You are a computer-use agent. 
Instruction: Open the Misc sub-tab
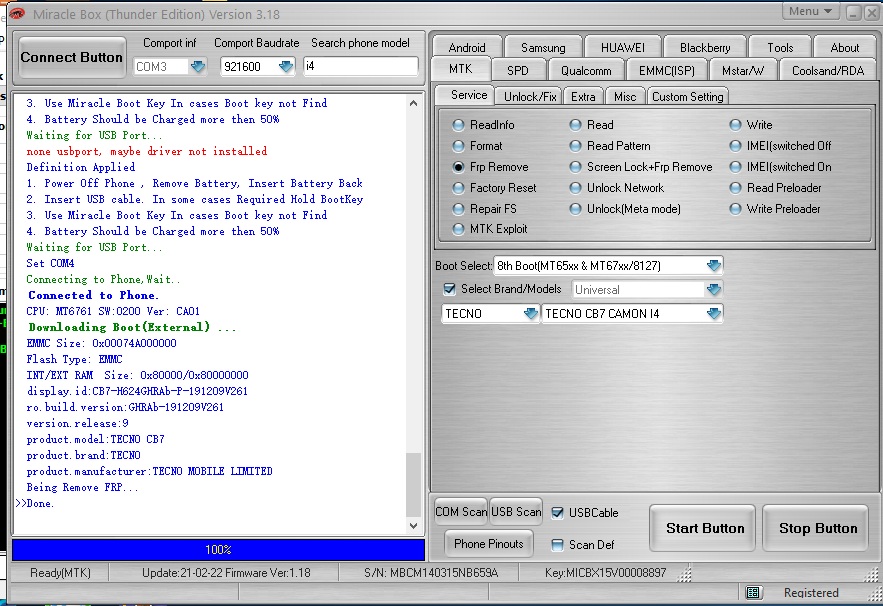[625, 97]
